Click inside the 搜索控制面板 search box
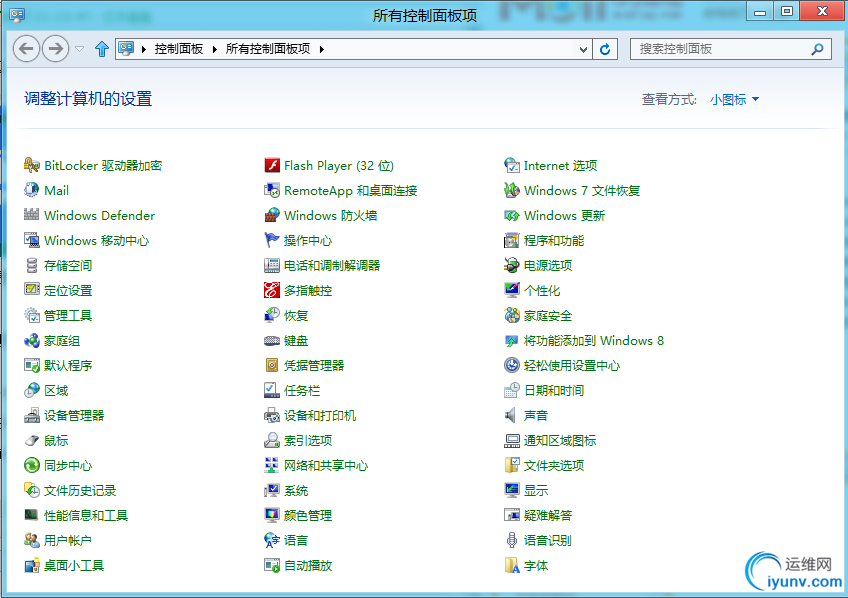 click(x=724, y=49)
